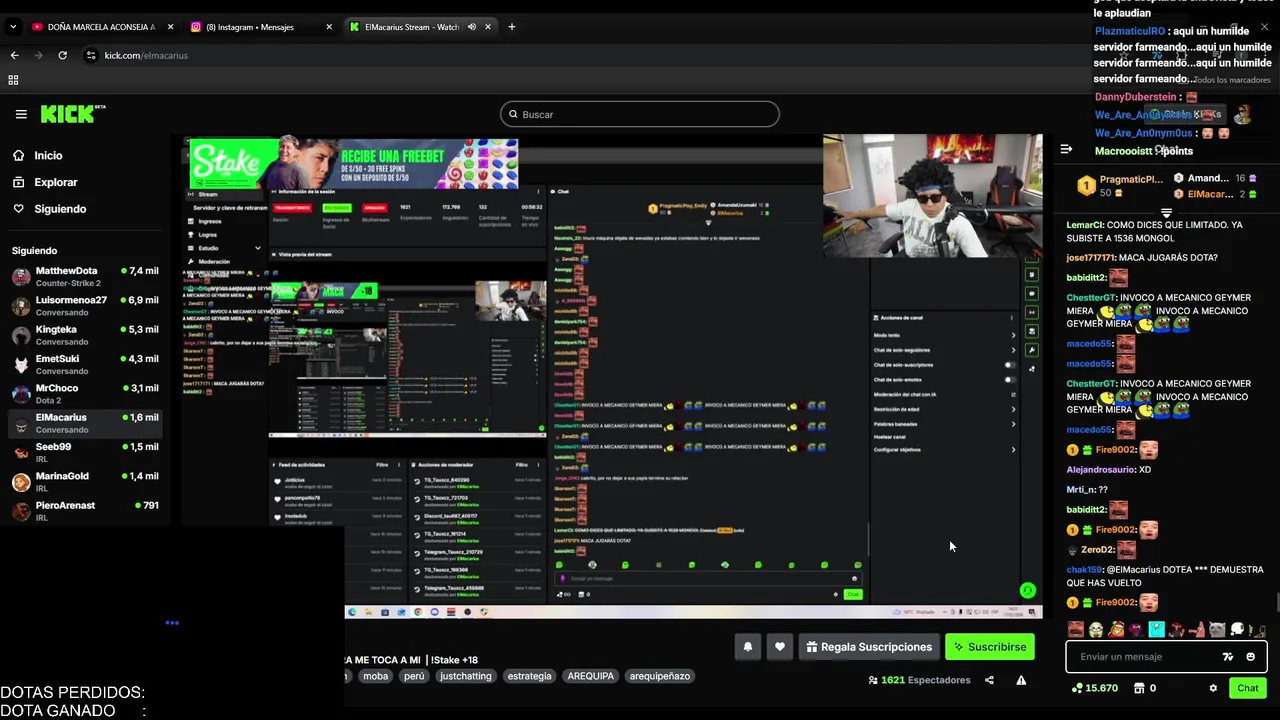The height and width of the screenshot is (720, 1280).
Task: Click the estrategia tag
Action: (x=529, y=676)
